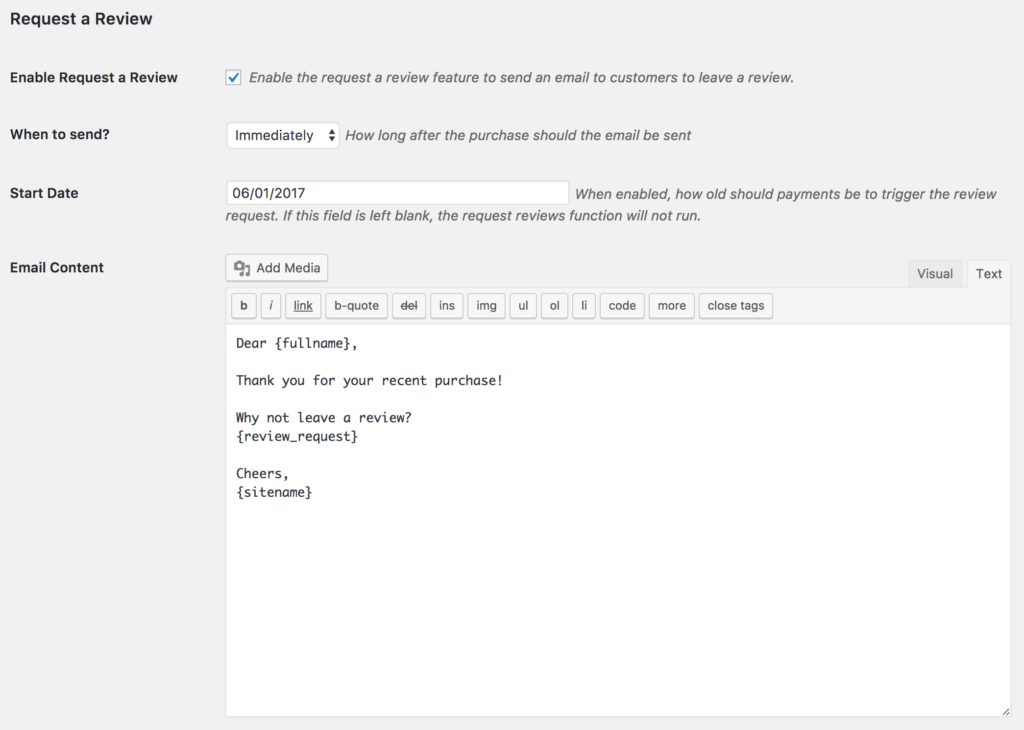Click the ins quicktag button
The width and height of the screenshot is (1024, 730).
[x=446, y=306]
